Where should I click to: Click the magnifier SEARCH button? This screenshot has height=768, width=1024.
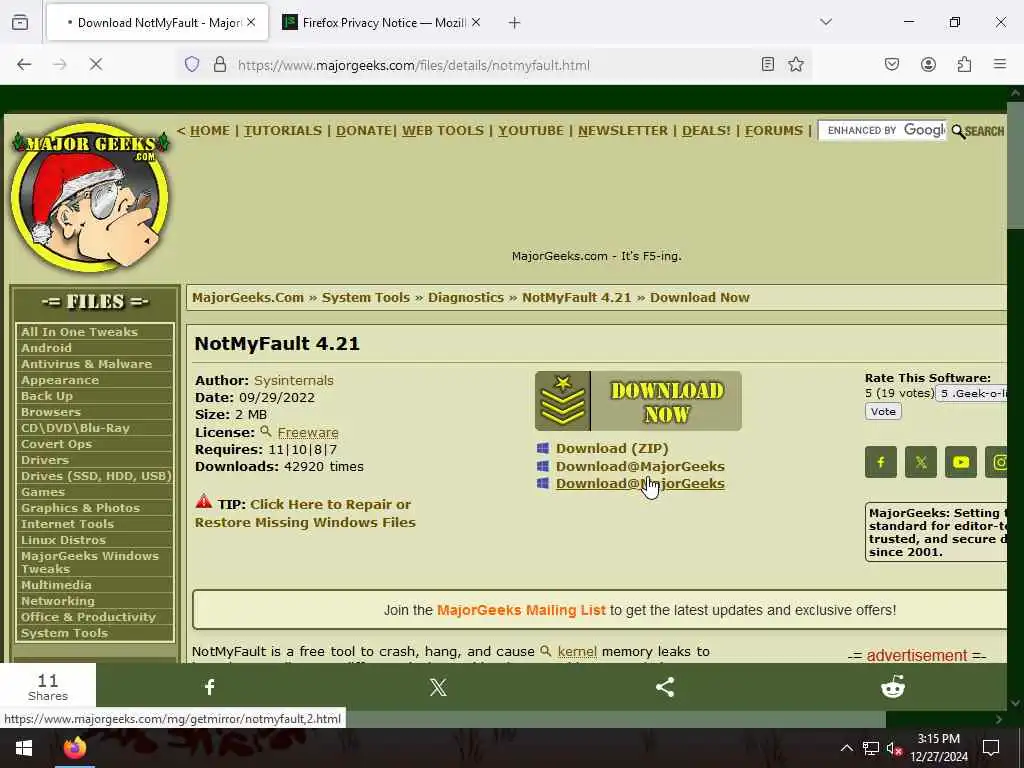coord(978,131)
